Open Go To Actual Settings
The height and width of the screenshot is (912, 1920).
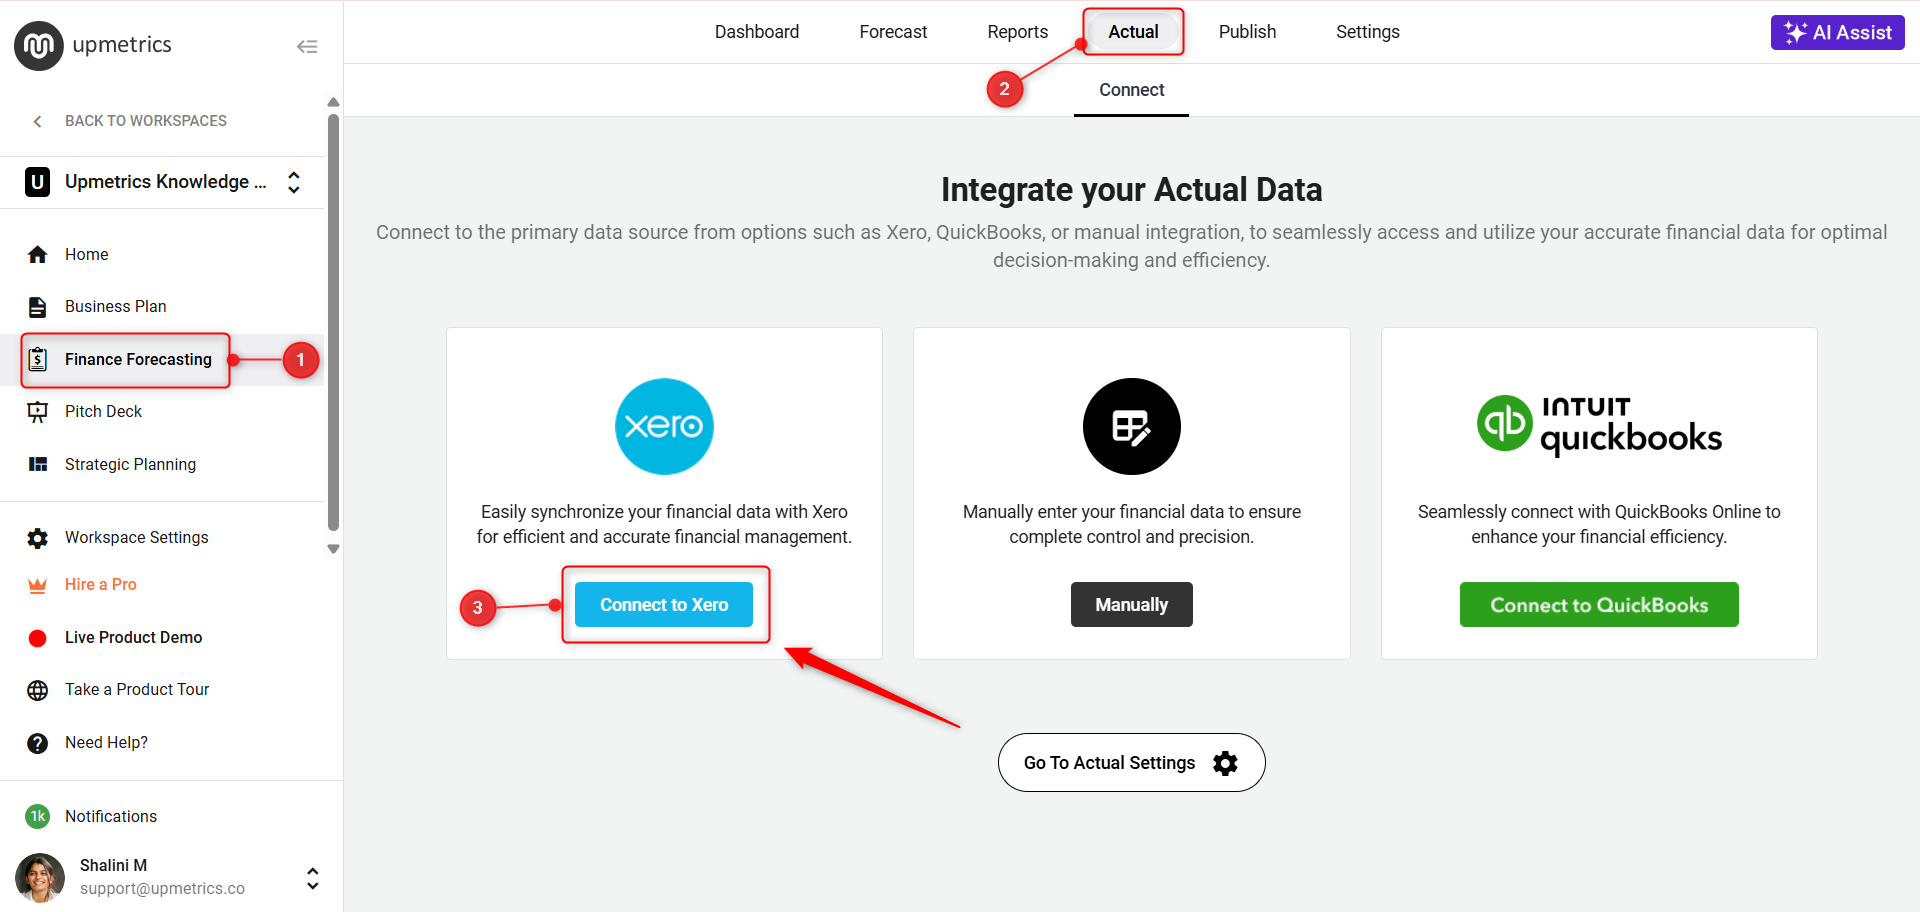tap(1131, 763)
